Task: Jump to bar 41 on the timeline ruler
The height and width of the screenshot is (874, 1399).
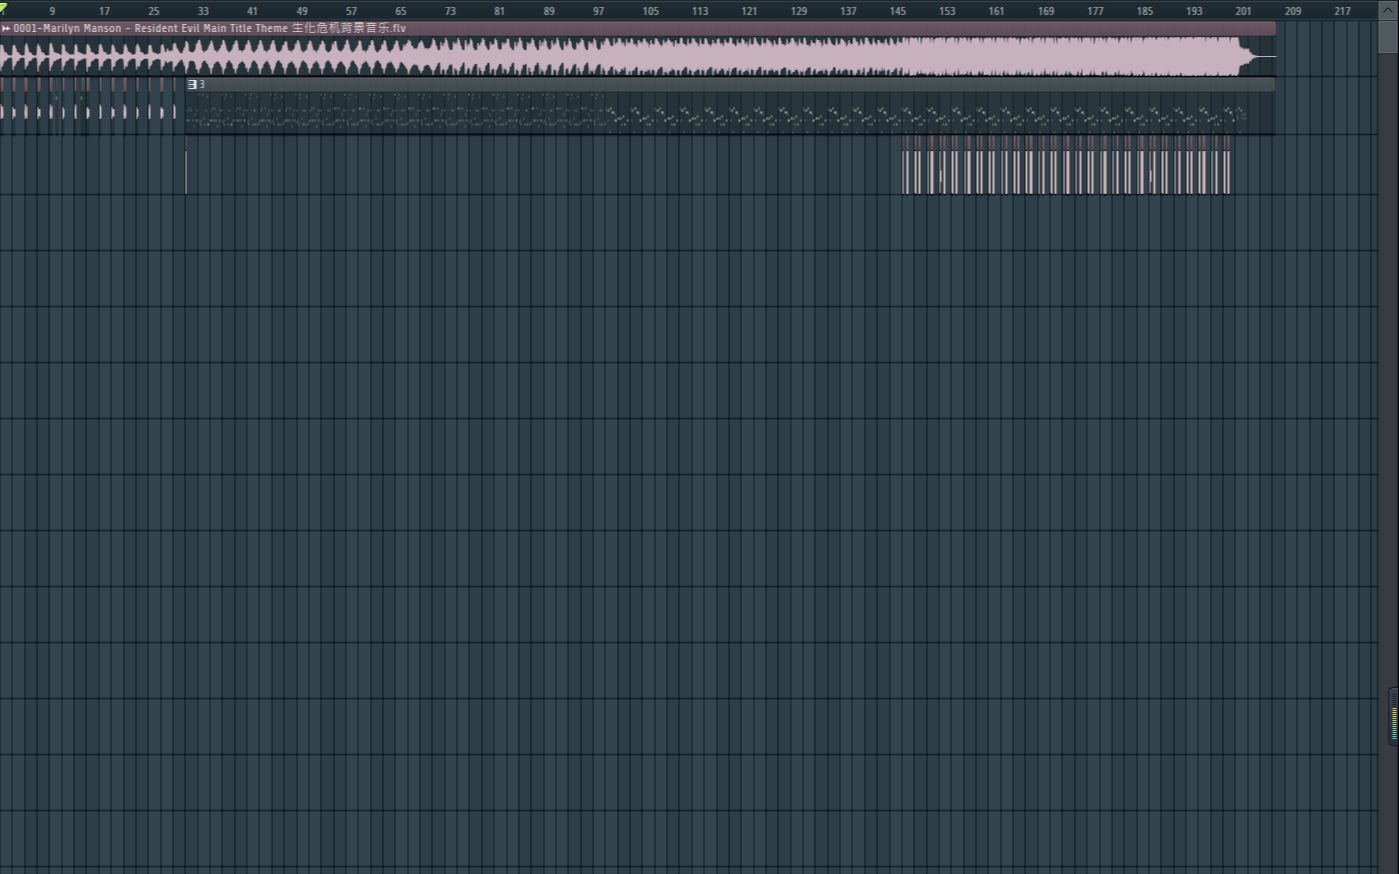Action: pyautogui.click(x=252, y=11)
